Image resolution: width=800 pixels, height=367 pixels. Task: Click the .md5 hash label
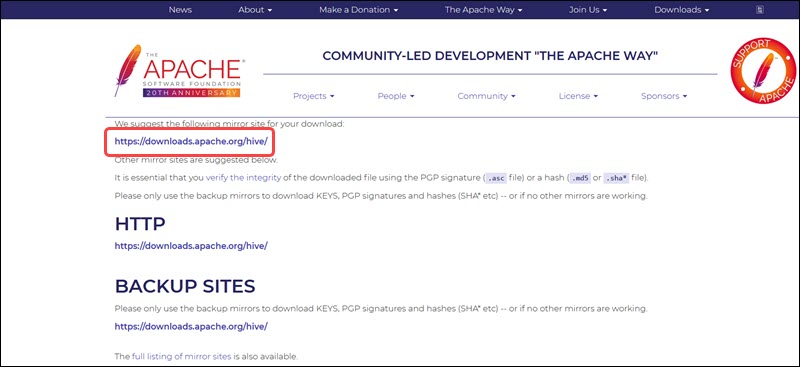click(580, 179)
